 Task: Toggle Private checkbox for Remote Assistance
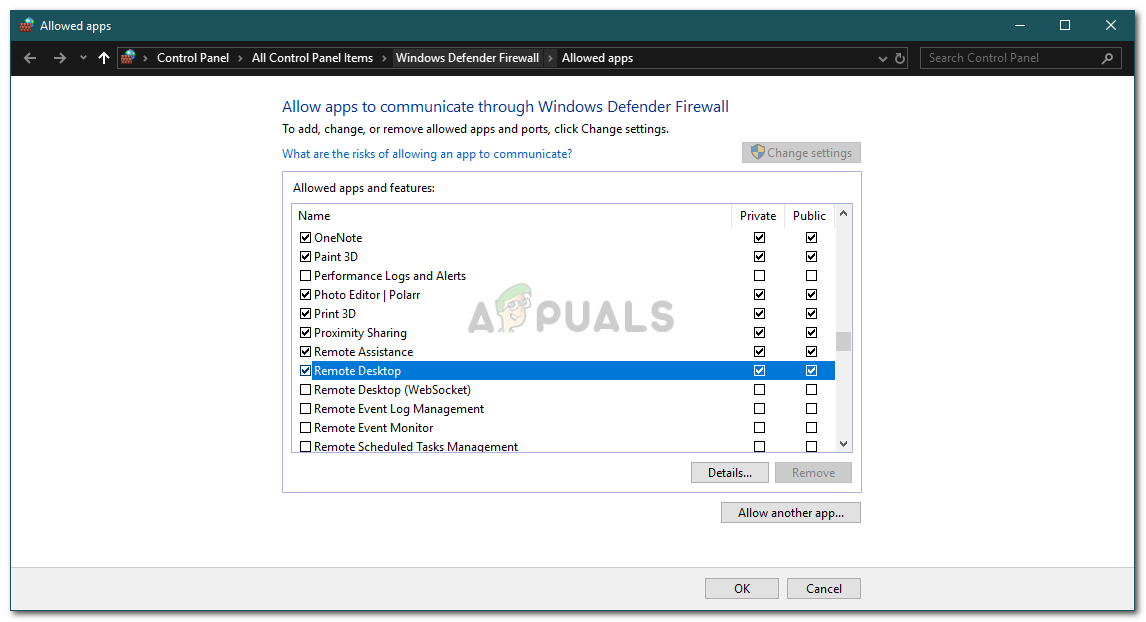[759, 352]
